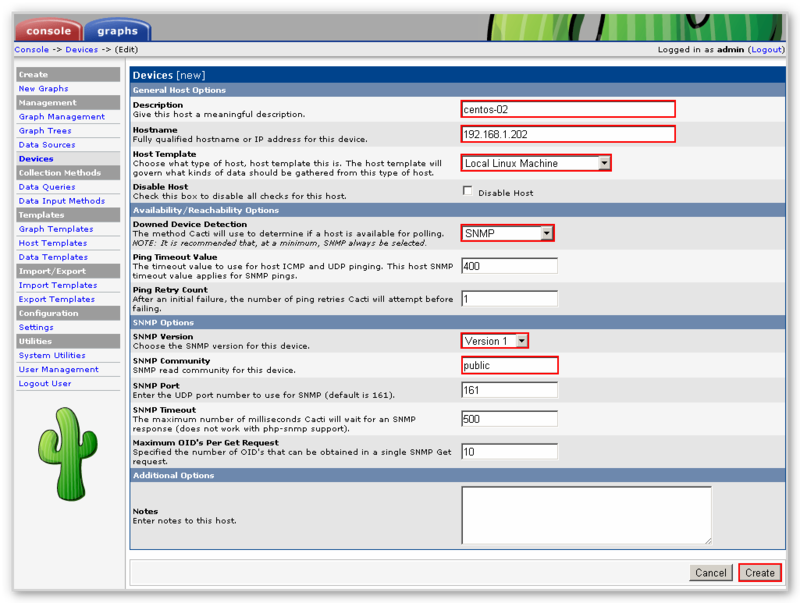Image resolution: width=800 pixels, height=603 pixels.
Task: Click the Logout link in the header
Action: click(766, 49)
